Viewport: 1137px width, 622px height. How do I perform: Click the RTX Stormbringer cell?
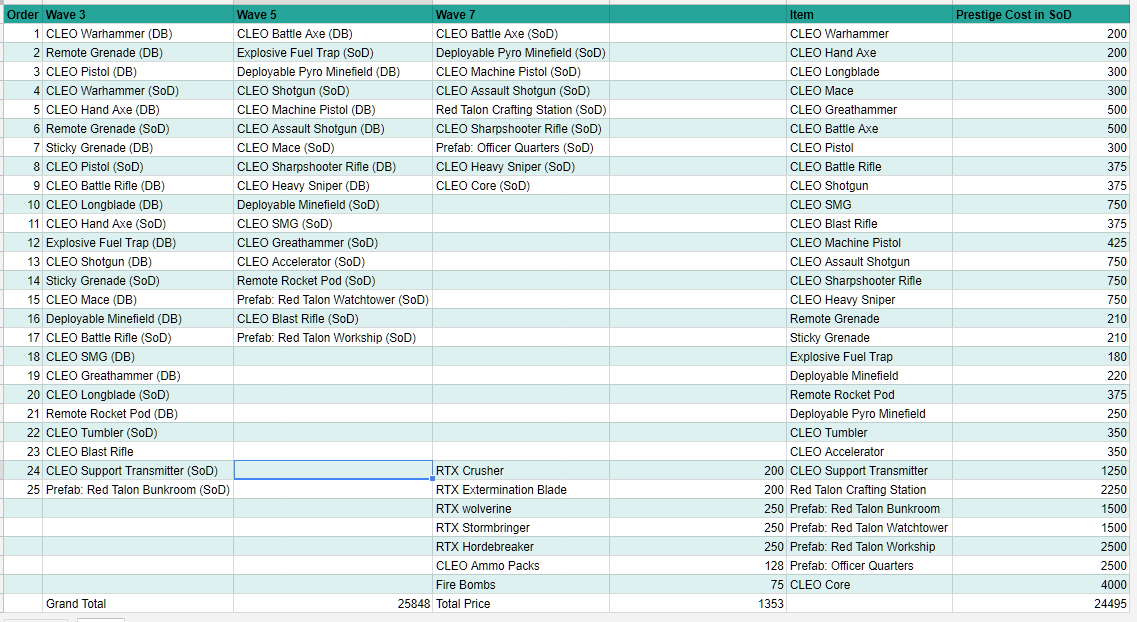pyautogui.click(x=520, y=528)
